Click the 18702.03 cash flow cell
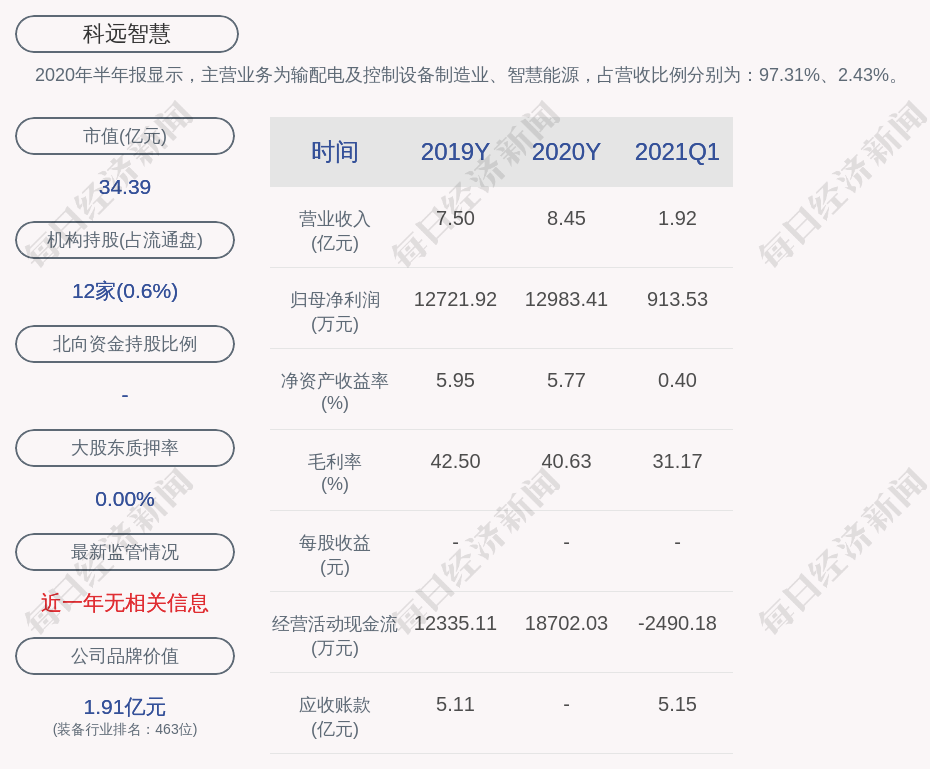Viewport: 930px width, 769px height. point(566,623)
